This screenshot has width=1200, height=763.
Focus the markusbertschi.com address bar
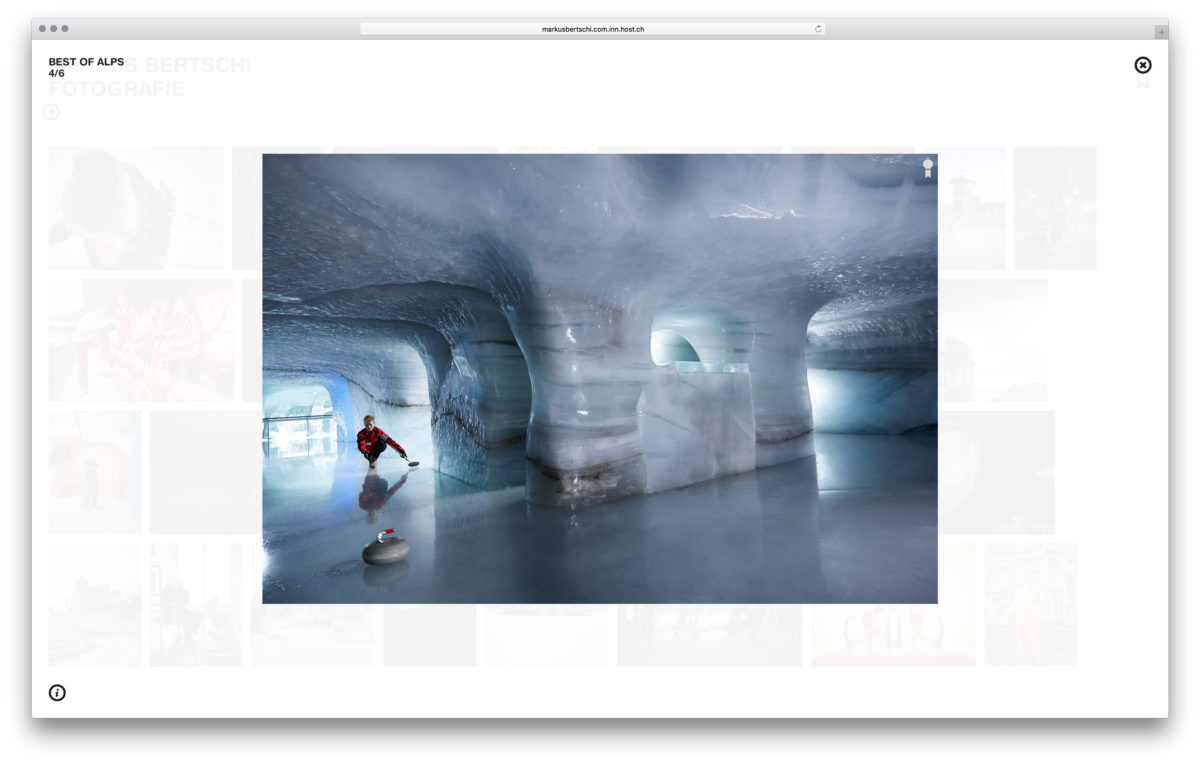click(592, 29)
